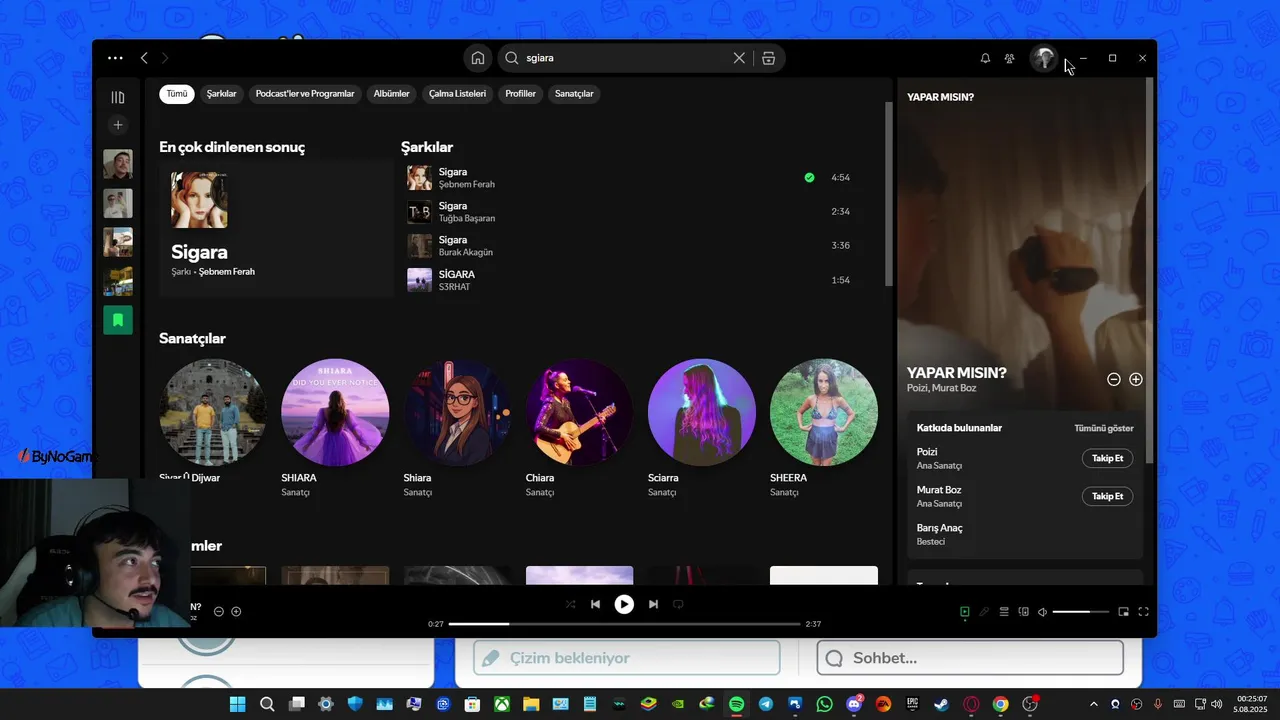
Task: Select the Şarkılar filter chip
Action: click(221, 94)
